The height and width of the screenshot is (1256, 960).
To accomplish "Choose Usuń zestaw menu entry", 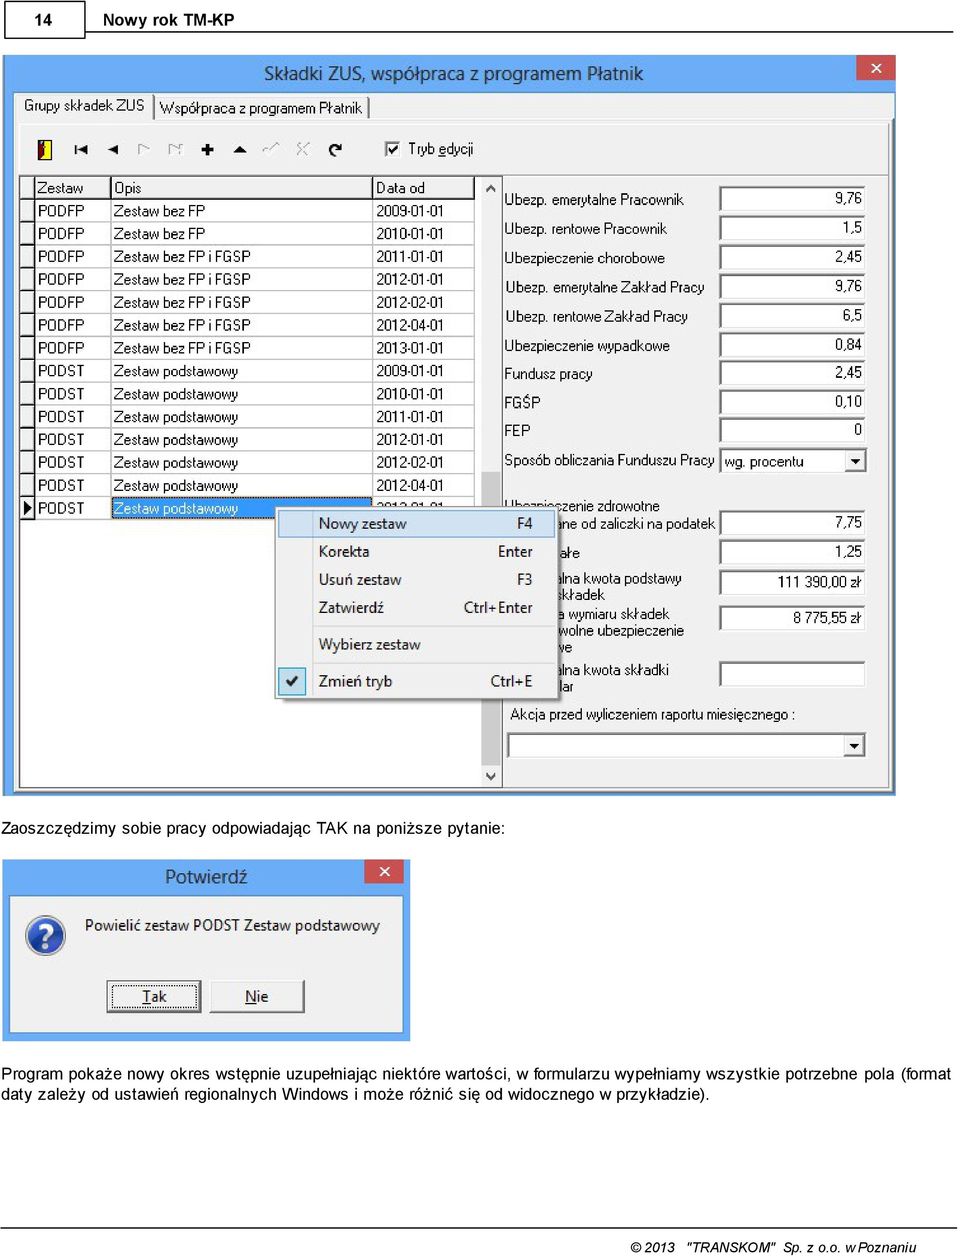I will pyautogui.click(x=416, y=579).
